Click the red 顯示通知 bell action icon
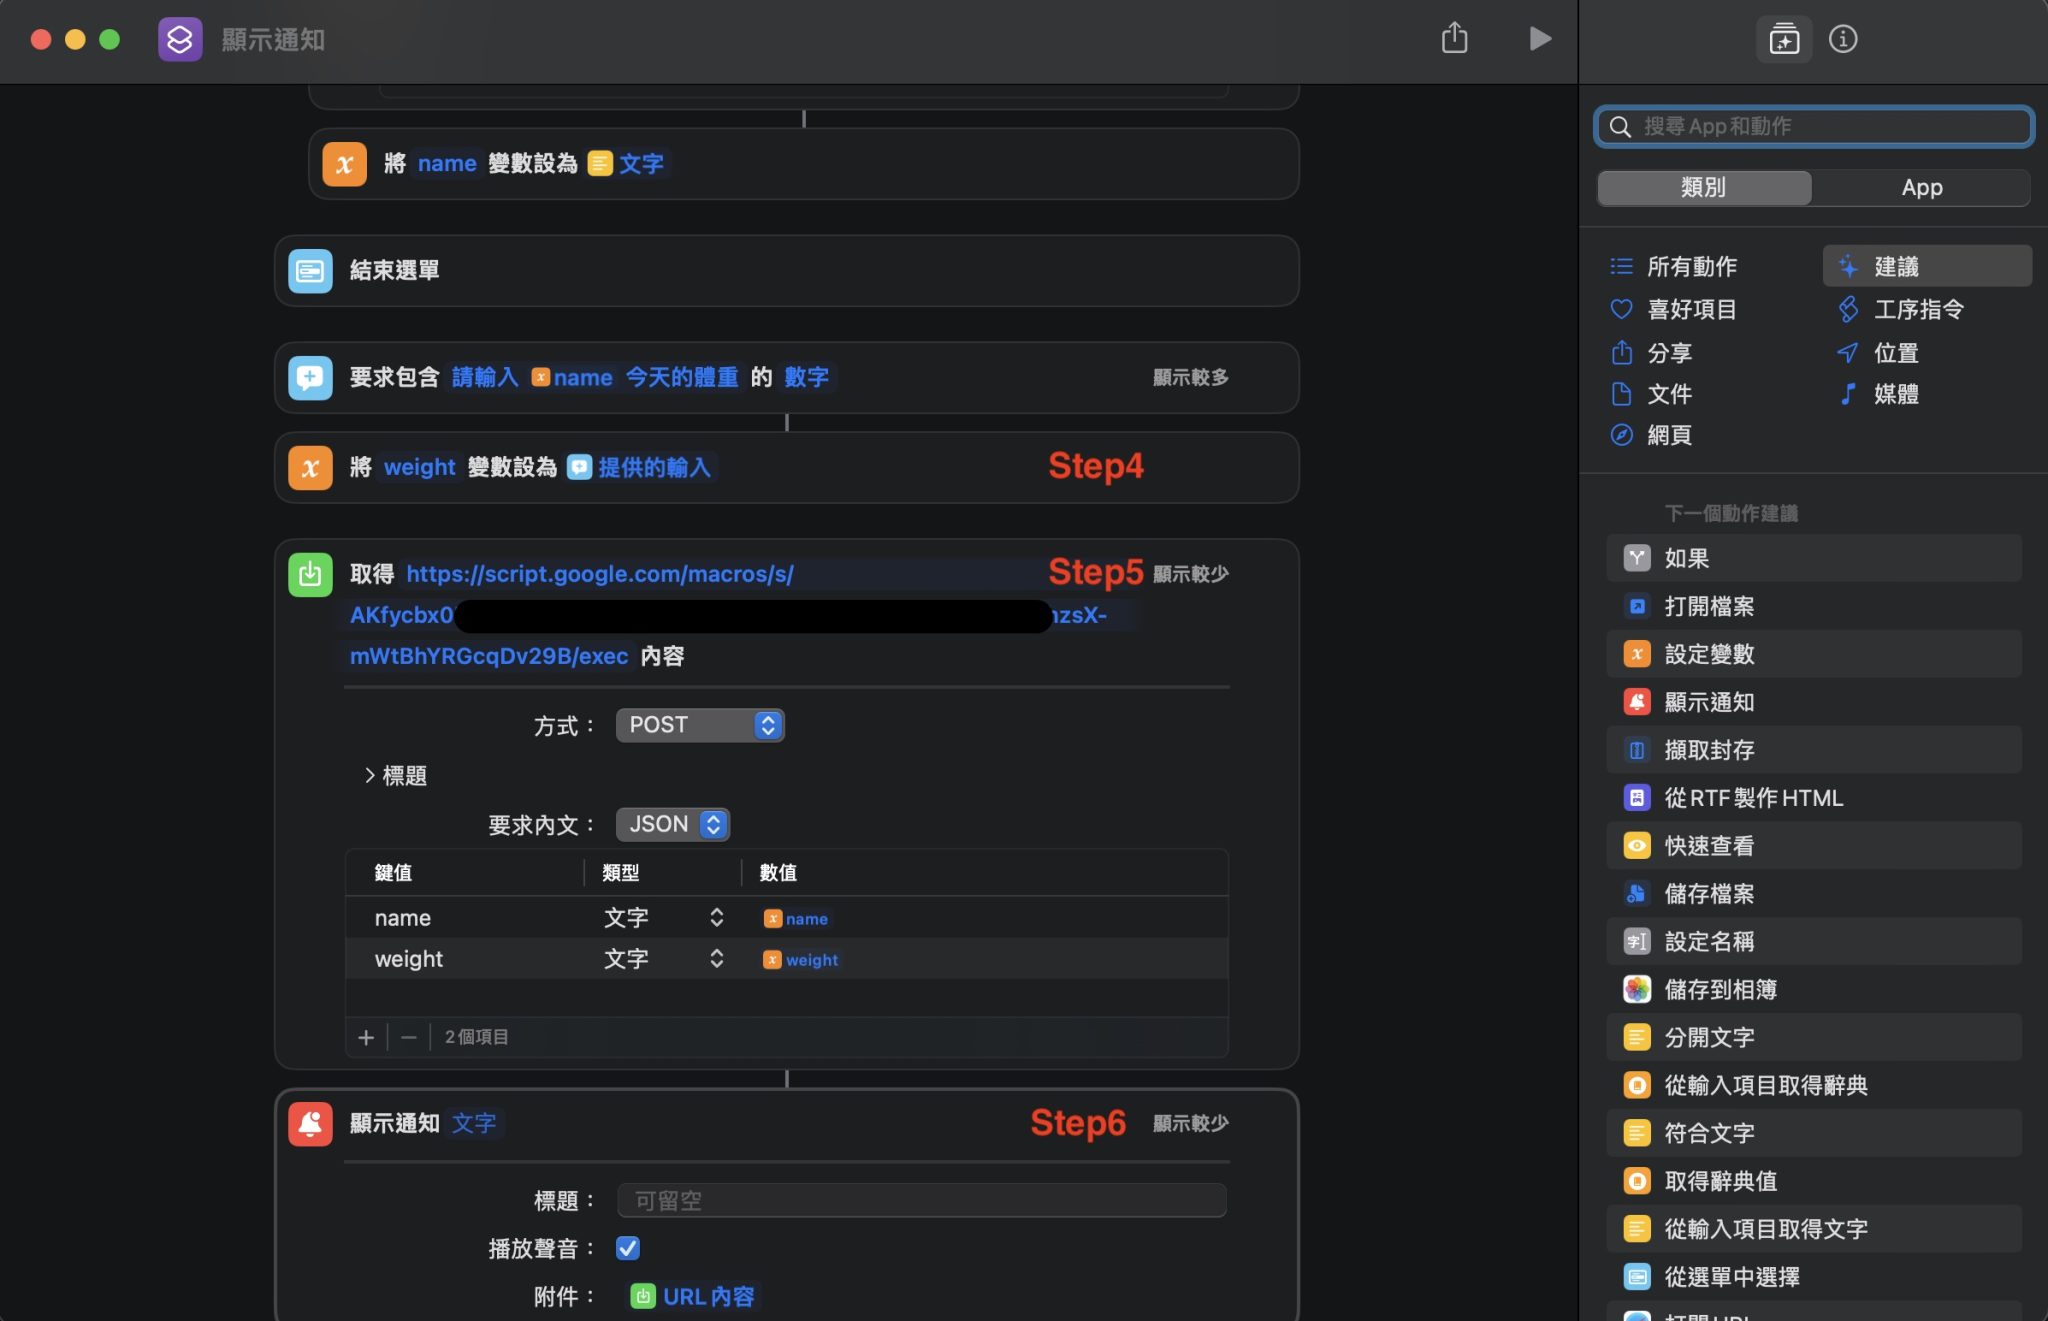The image size is (2048, 1321). click(310, 1123)
